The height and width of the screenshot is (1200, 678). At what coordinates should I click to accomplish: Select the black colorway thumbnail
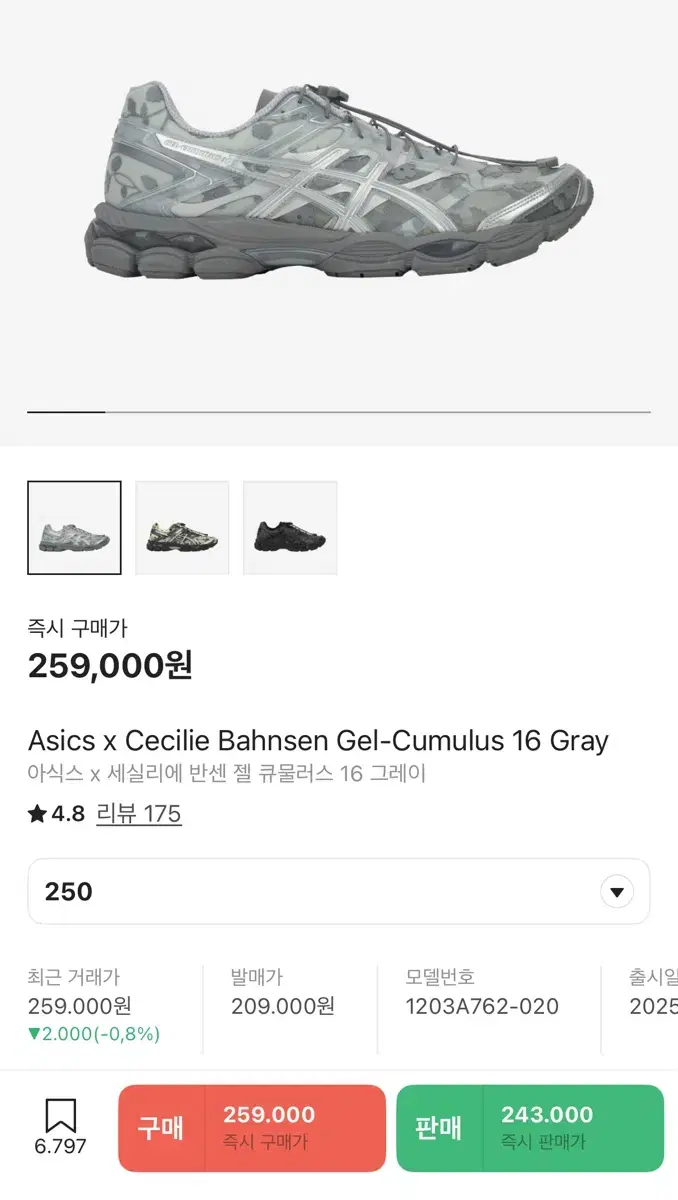point(290,527)
